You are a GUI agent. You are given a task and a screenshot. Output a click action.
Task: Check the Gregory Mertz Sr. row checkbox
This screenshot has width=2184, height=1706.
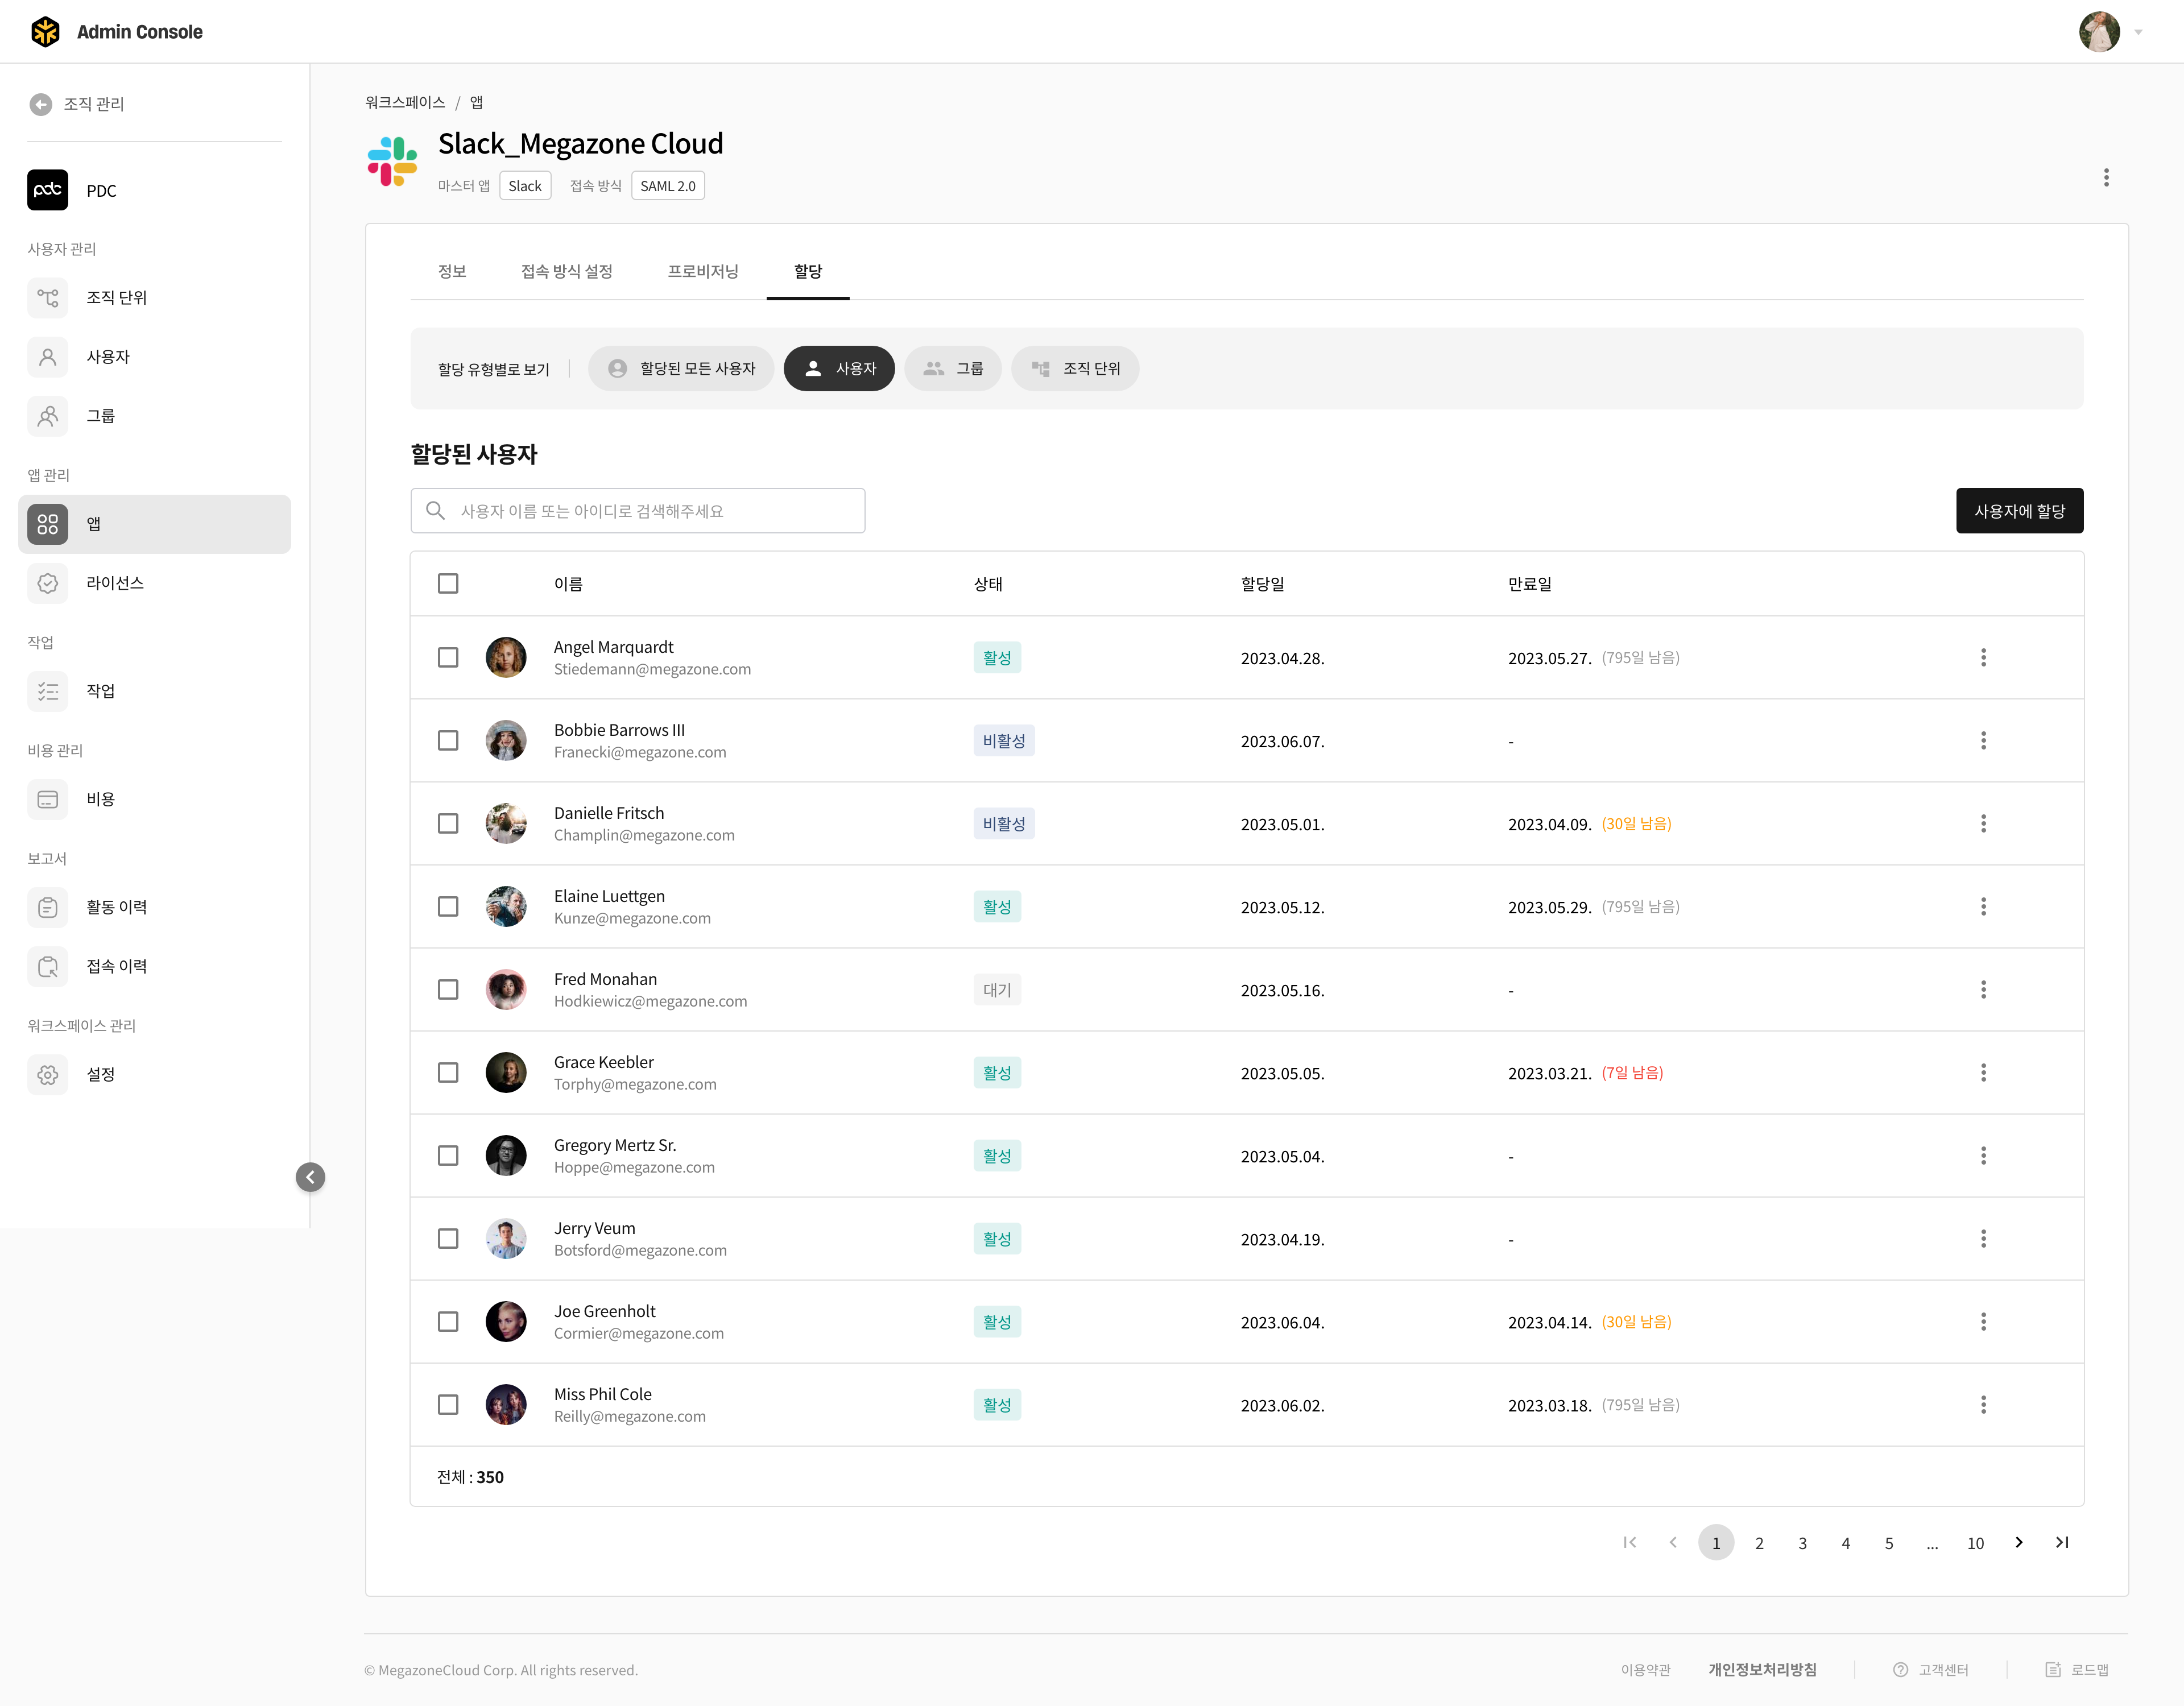coord(448,1156)
